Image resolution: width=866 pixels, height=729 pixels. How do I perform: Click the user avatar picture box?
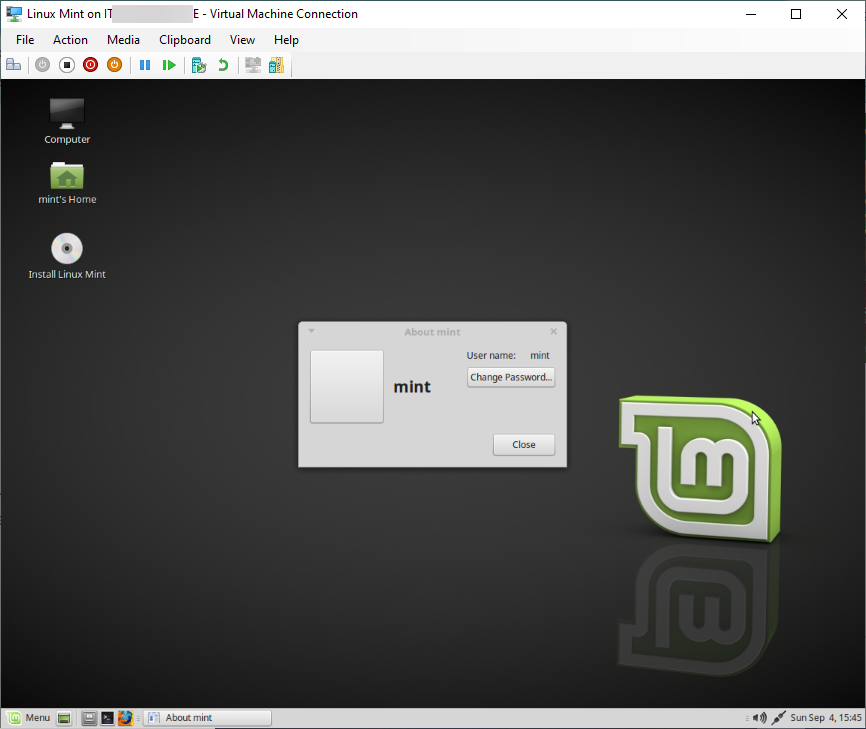point(347,387)
